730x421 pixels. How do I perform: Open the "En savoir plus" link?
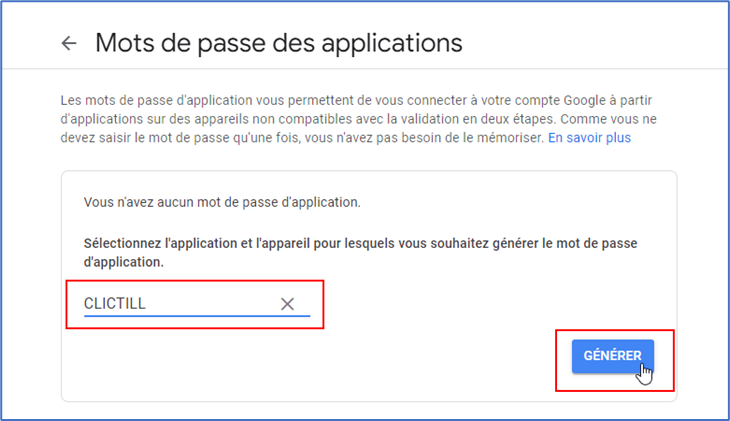[x=589, y=137]
